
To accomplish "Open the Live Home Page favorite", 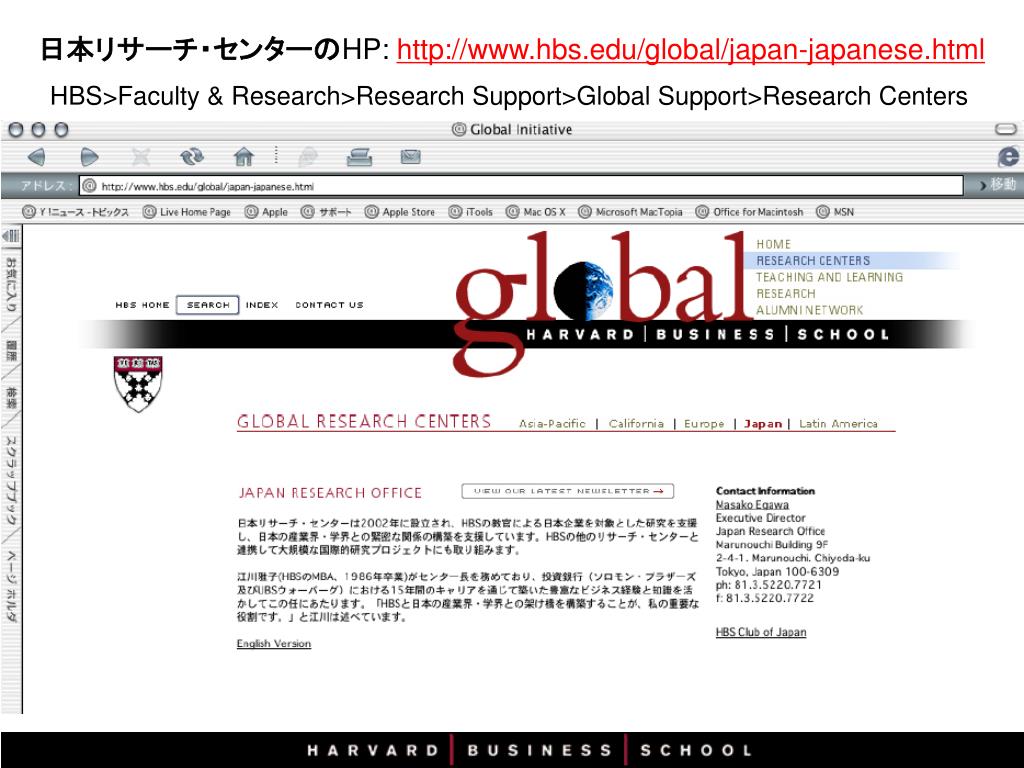I will tap(187, 212).
